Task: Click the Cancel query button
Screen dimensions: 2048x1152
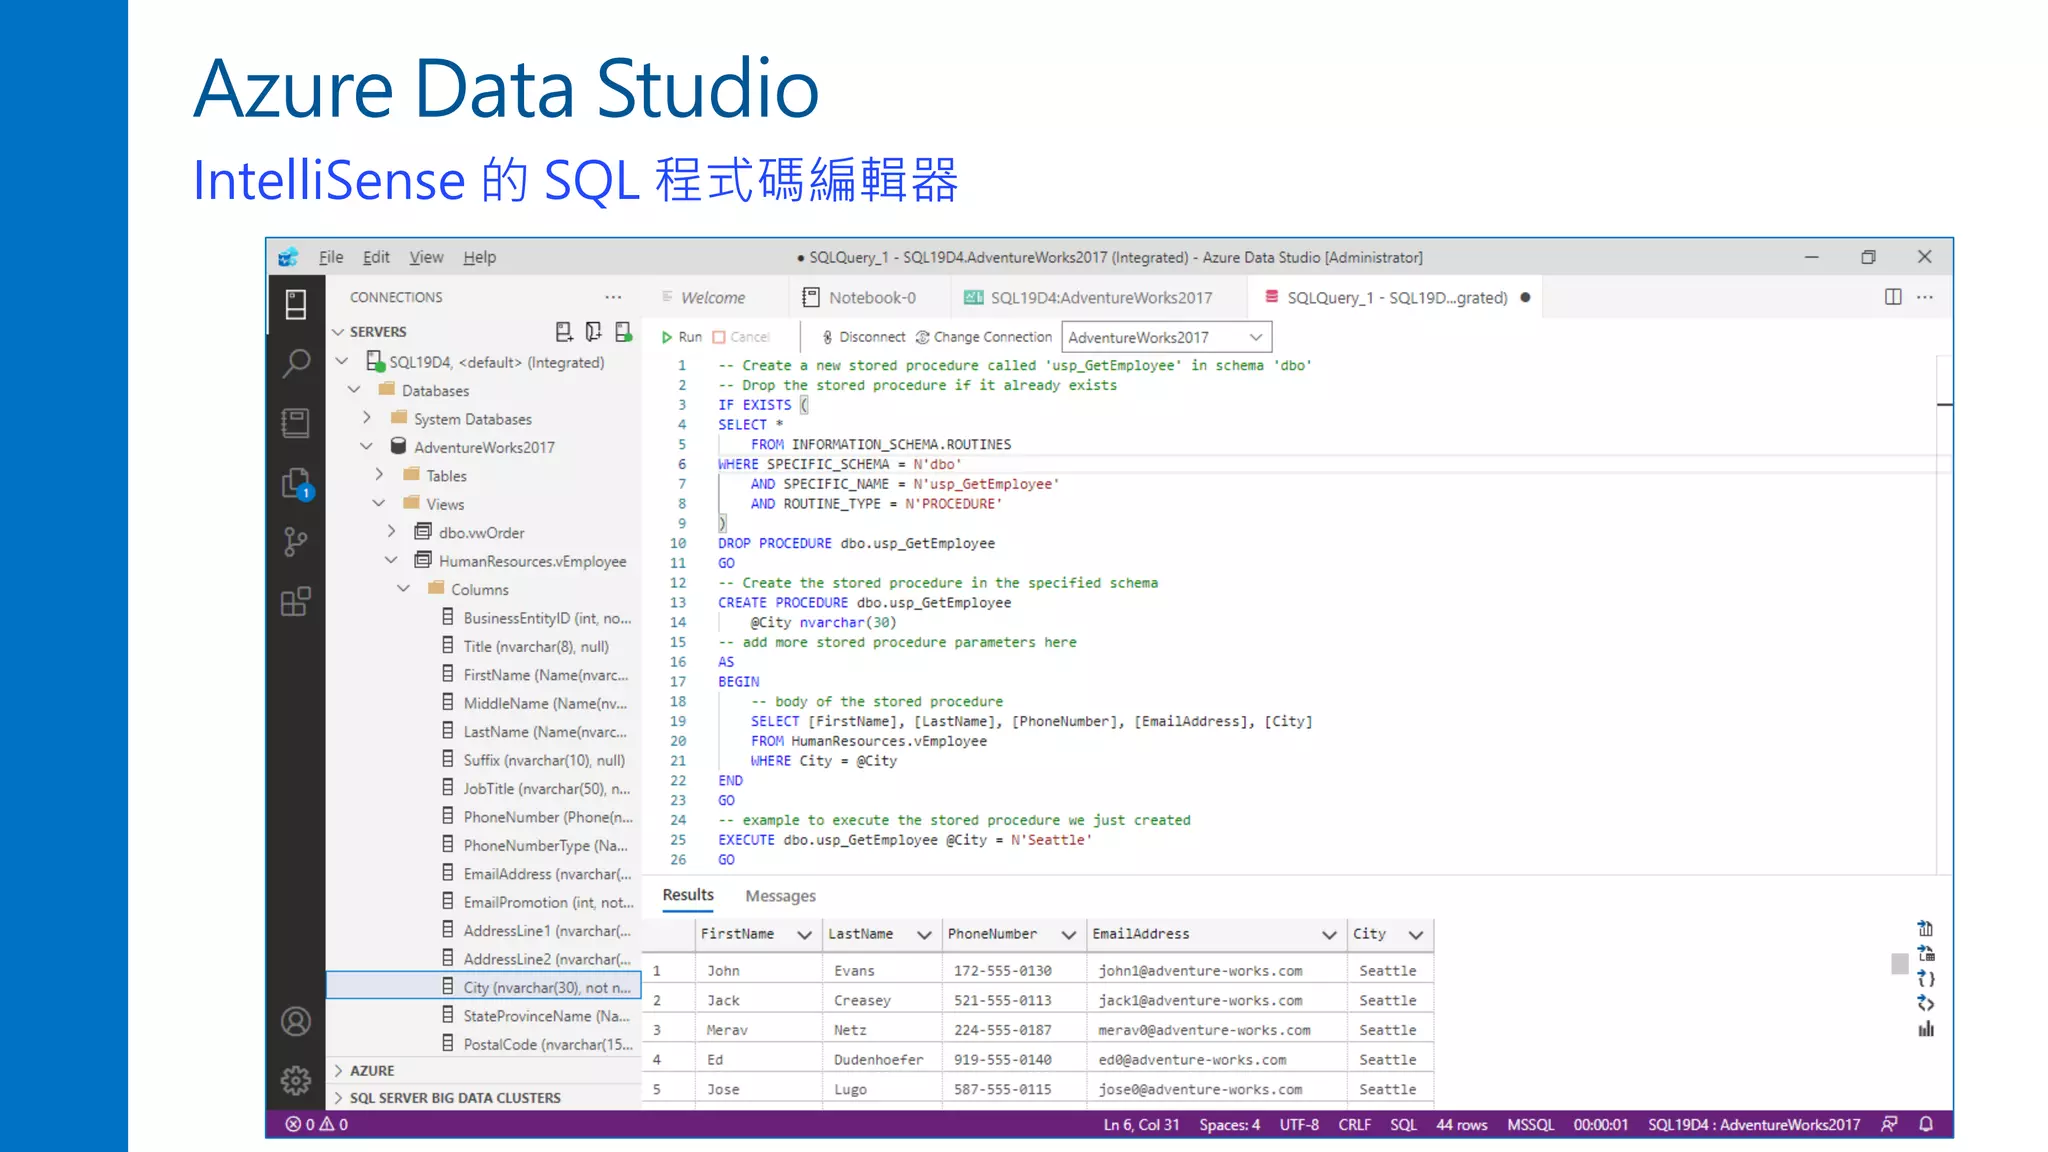Action: click(x=741, y=337)
